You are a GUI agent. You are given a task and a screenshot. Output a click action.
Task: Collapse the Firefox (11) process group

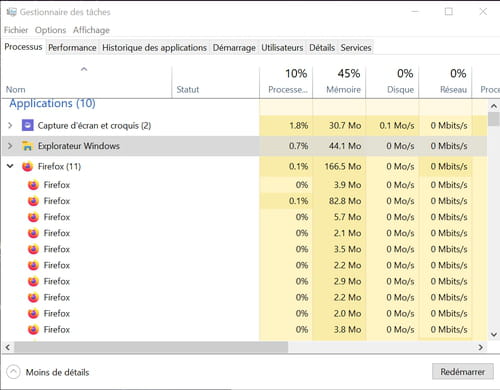coord(10,166)
